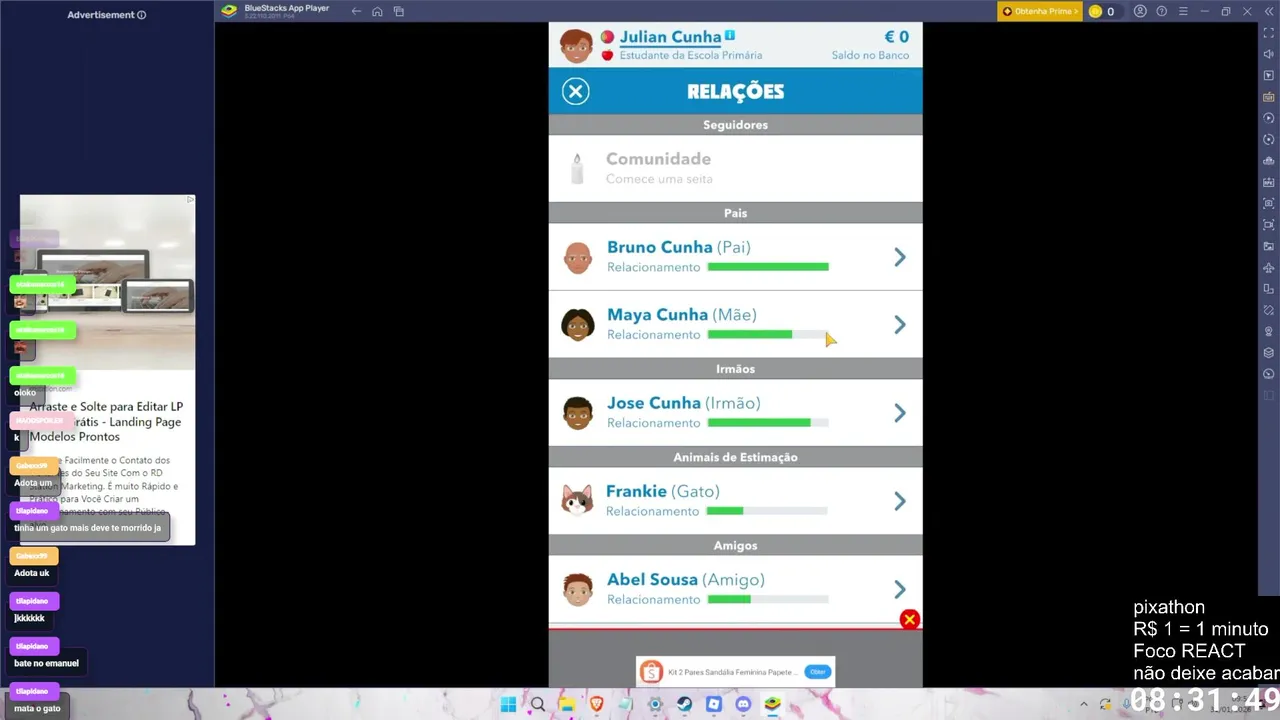Click Jose Cunha's relationship bar
Image resolution: width=1280 pixels, height=720 pixels.
[x=768, y=423]
